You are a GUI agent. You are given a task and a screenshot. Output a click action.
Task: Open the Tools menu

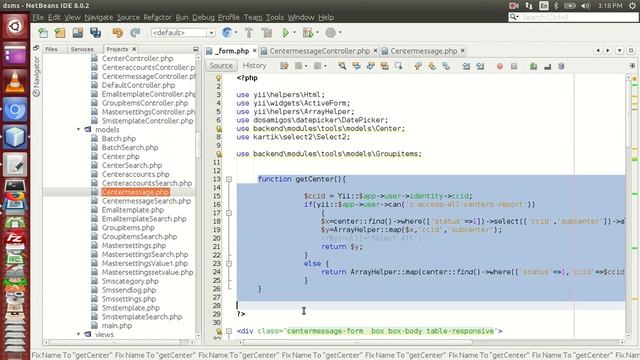click(275, 17)
